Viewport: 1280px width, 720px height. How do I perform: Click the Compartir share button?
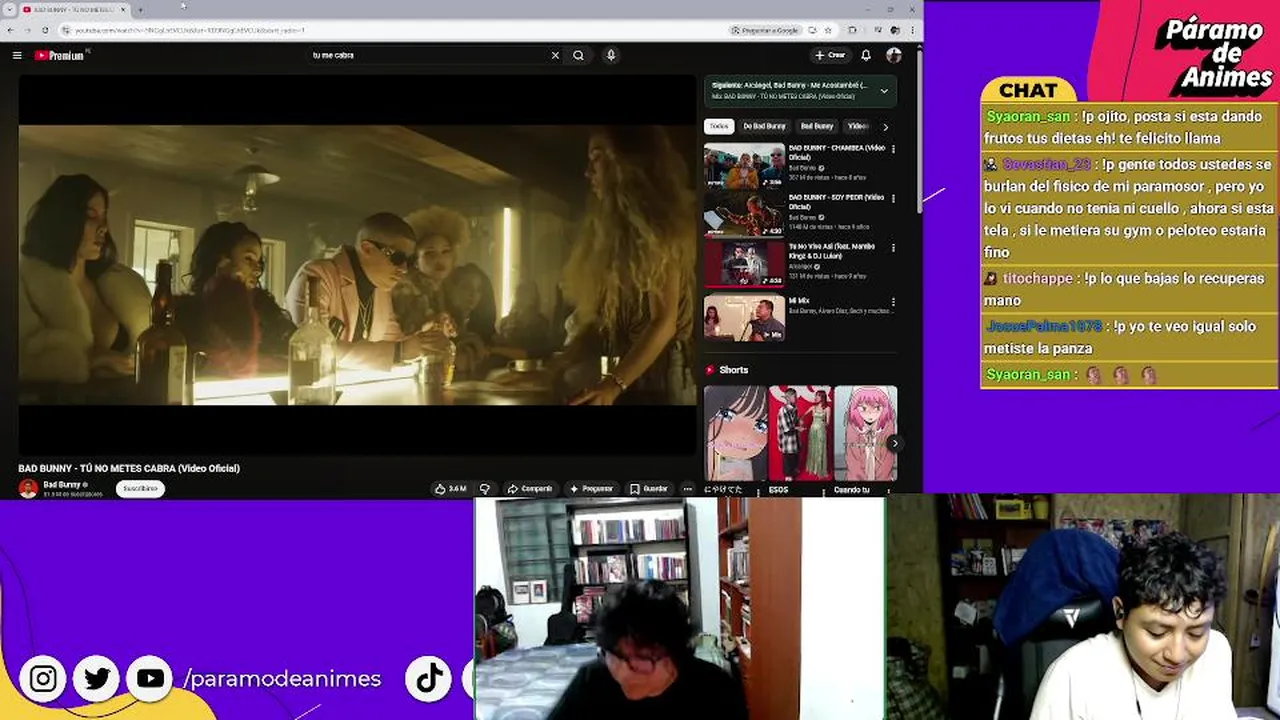(530, 489)
